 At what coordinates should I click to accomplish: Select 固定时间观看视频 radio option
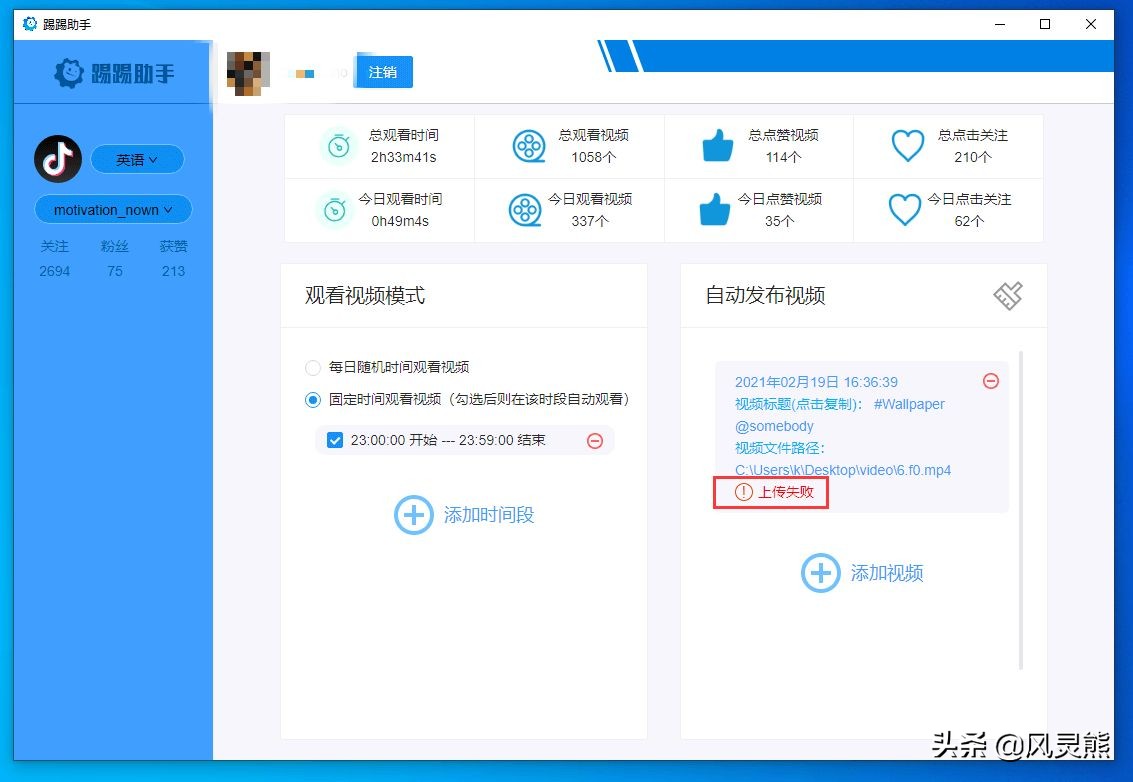(x=312, y=399)
